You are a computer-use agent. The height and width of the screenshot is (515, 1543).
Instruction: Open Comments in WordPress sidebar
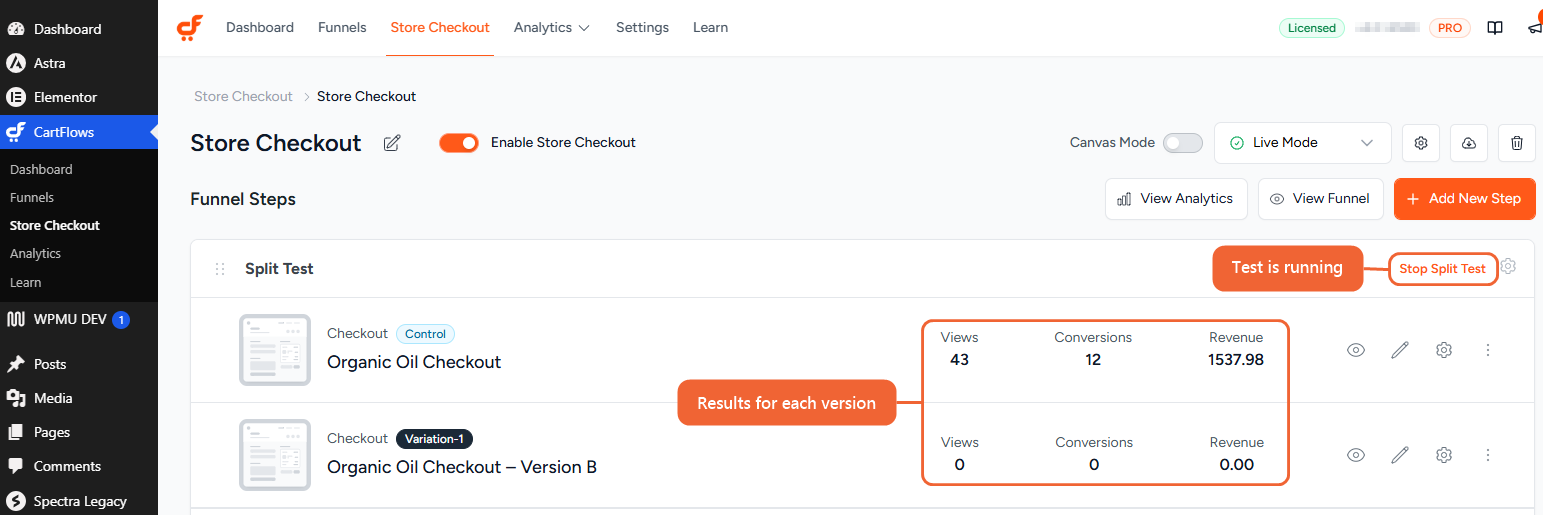tap(79, 466)
